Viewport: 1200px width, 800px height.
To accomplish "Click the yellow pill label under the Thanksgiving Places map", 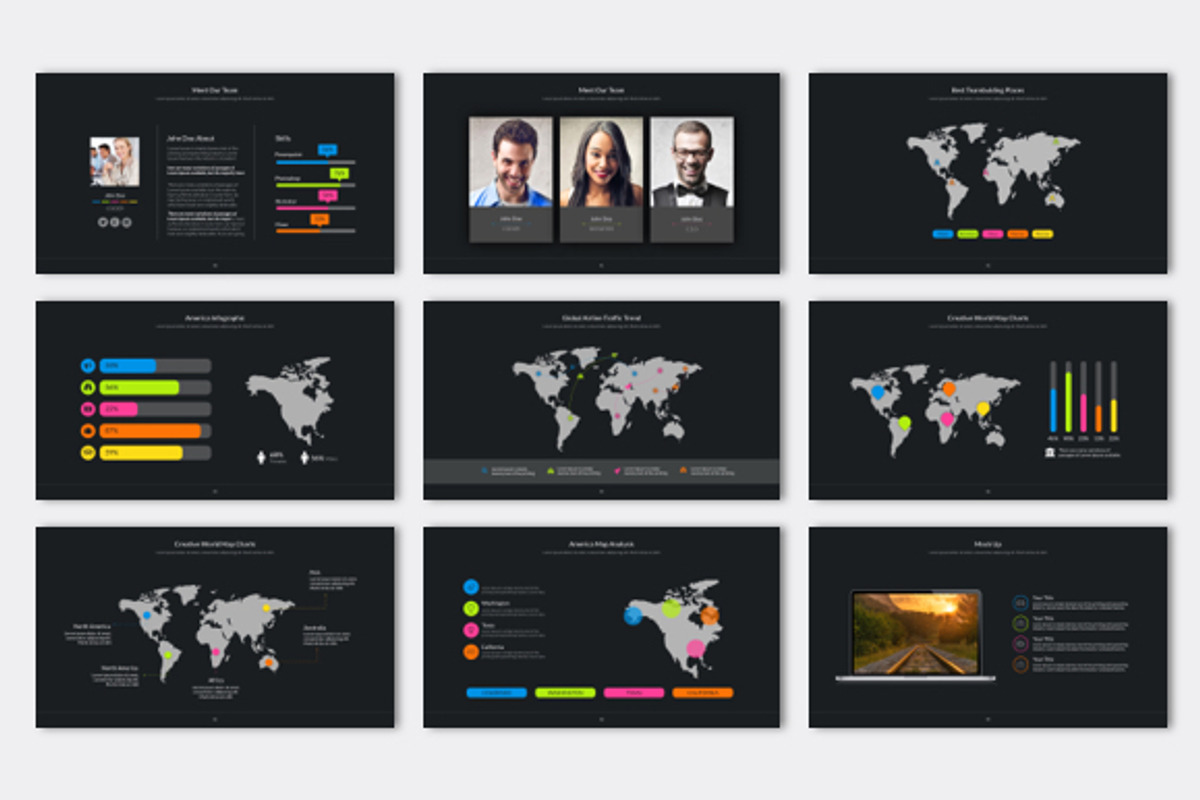I will 1043,234.
